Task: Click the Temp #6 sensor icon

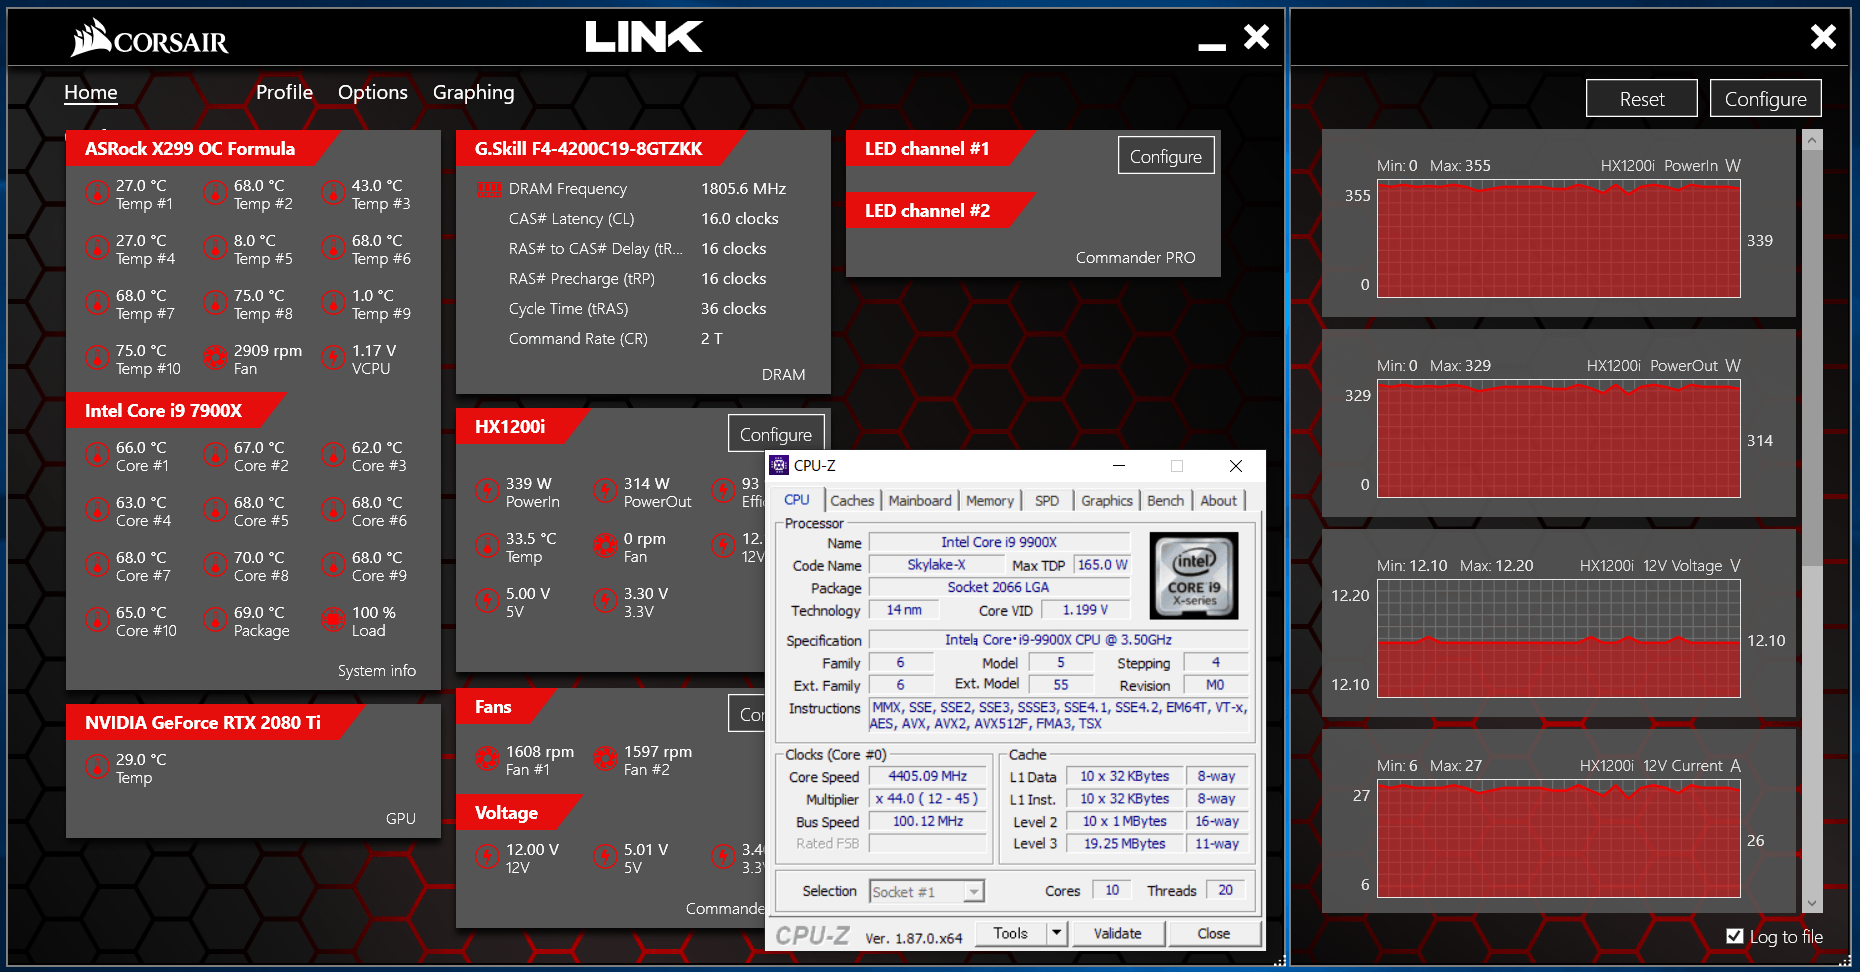Action: point(333,247)
